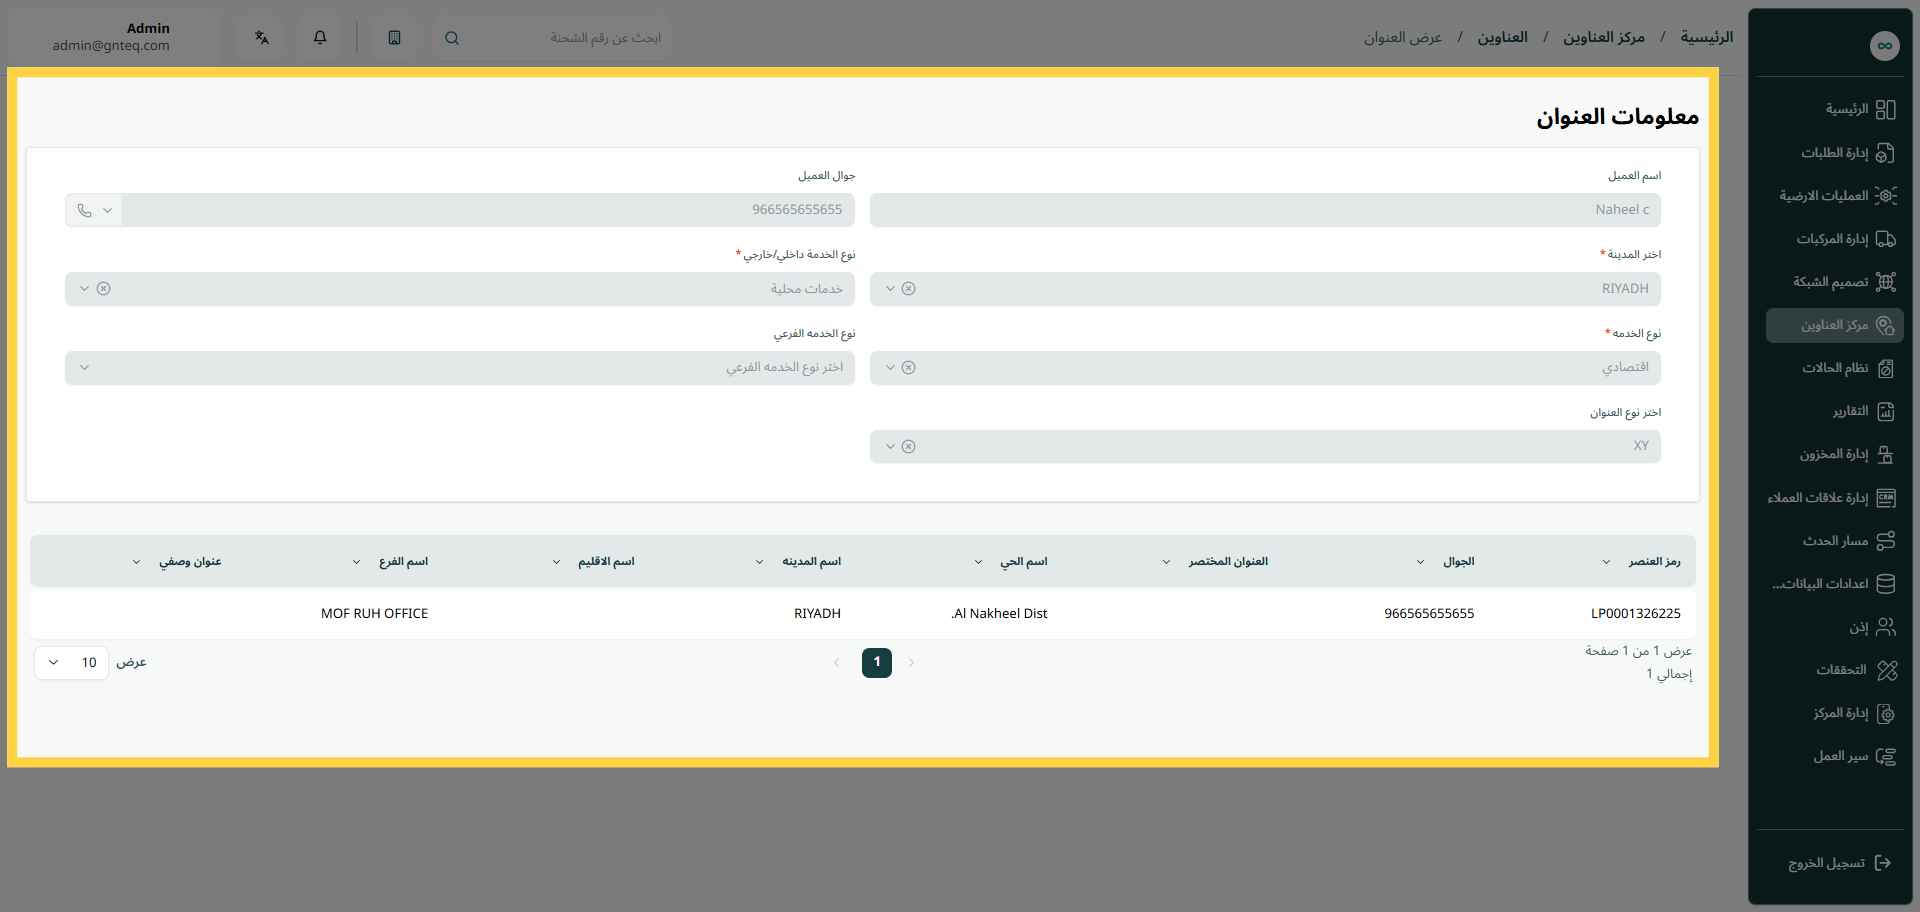Go to العناوين breadcrumb link
Screen dimensions: 1920x912
[x=1503, y=37]
